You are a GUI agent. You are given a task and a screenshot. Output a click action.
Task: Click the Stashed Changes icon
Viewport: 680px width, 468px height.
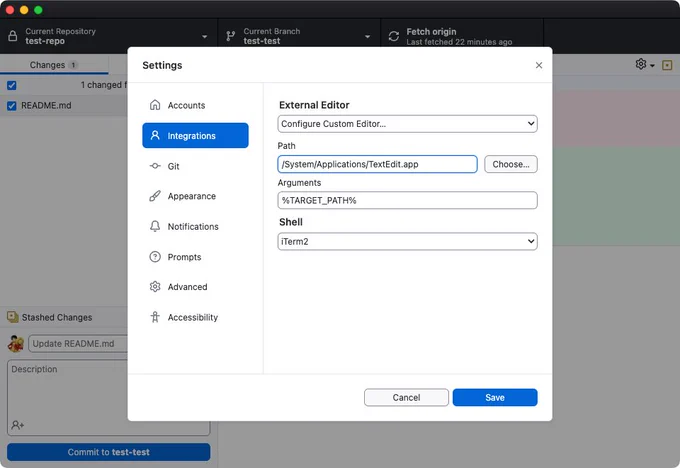click(13, 317)
